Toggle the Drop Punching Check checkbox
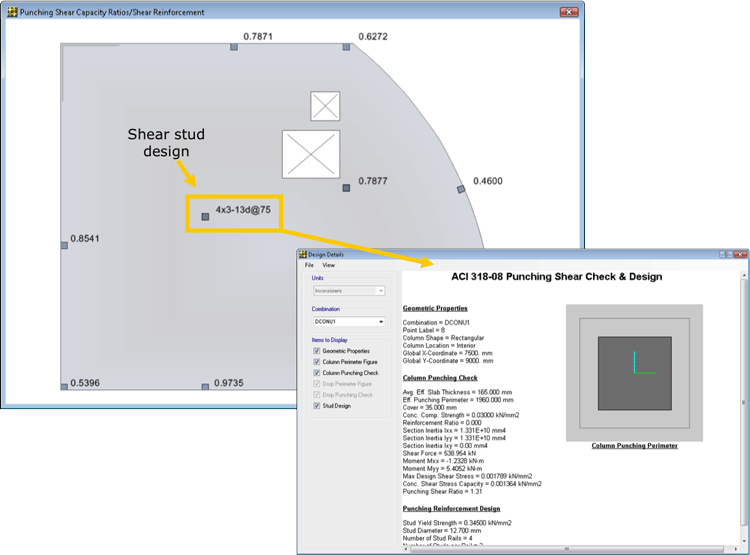 click(317, 395)
